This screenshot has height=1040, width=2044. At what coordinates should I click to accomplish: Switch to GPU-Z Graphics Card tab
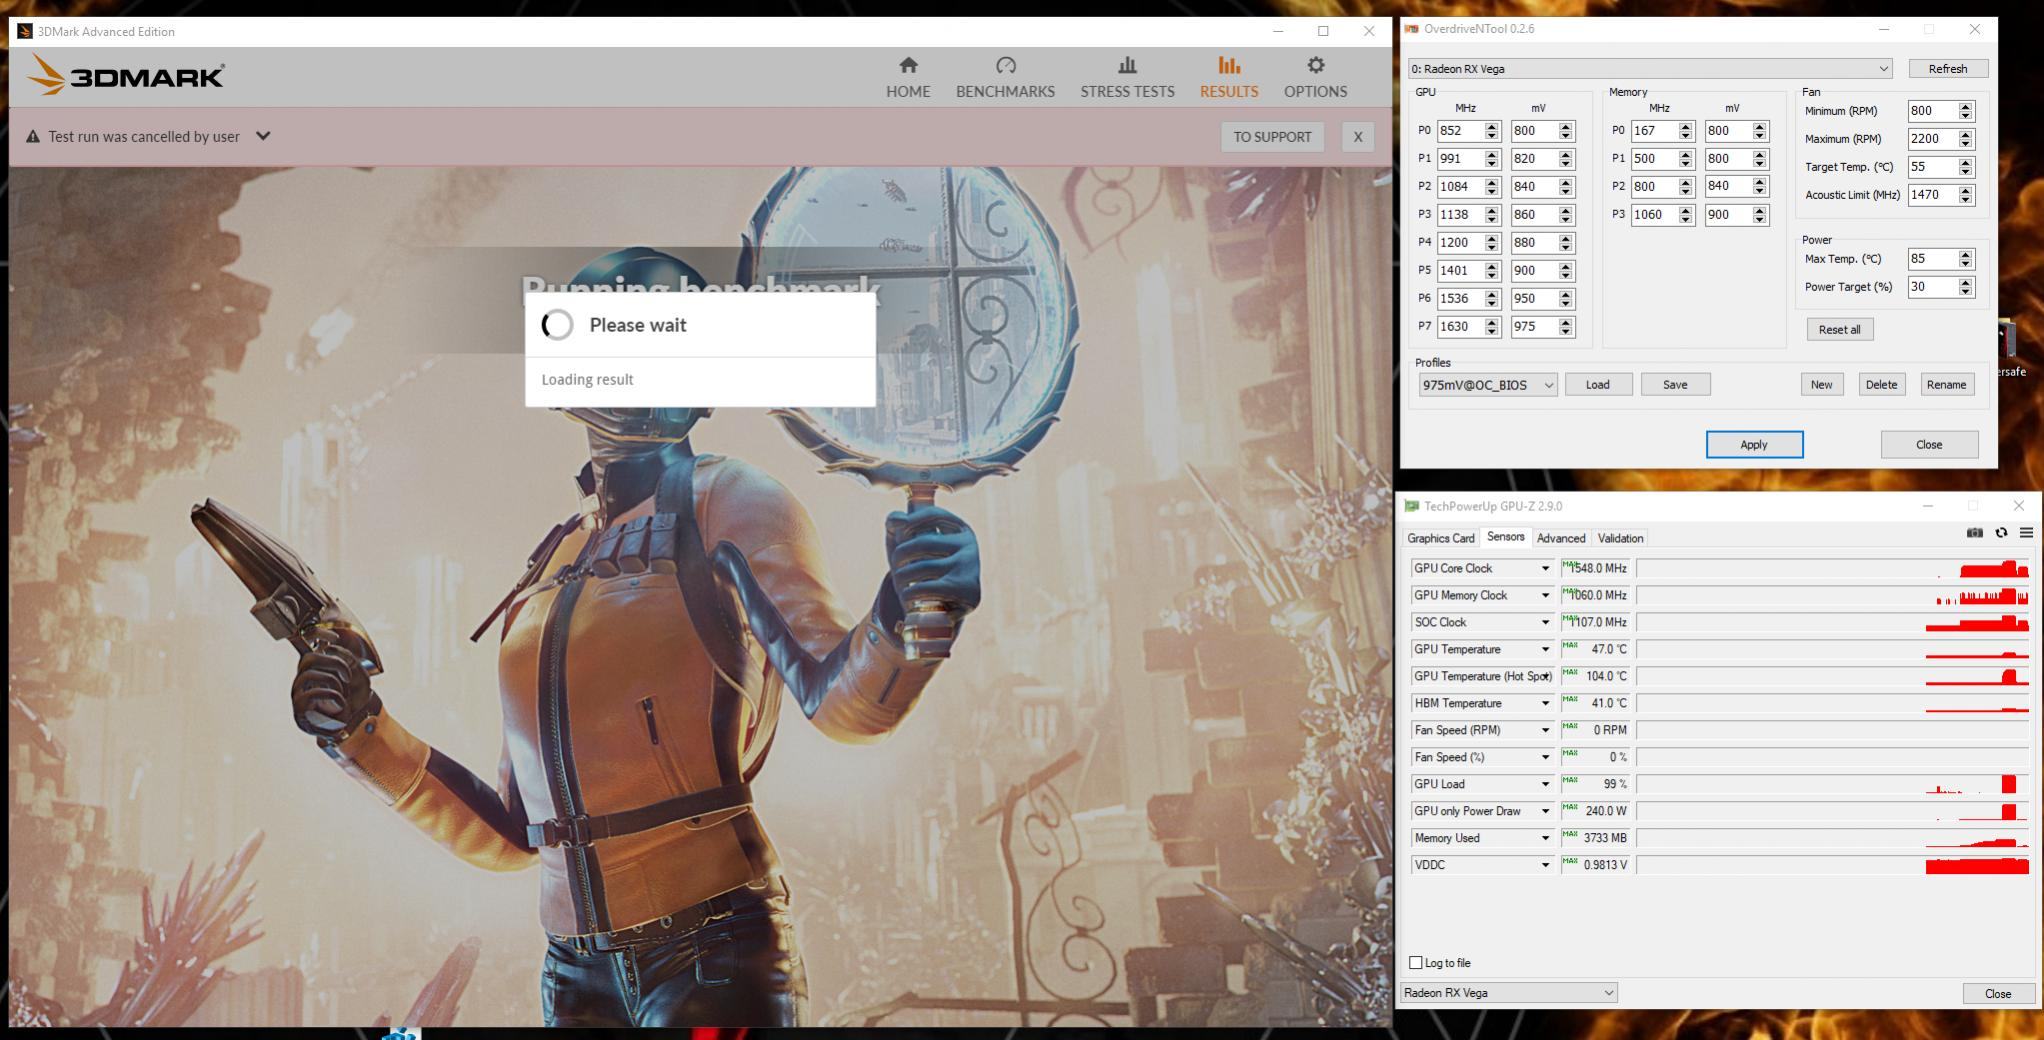1440,538
